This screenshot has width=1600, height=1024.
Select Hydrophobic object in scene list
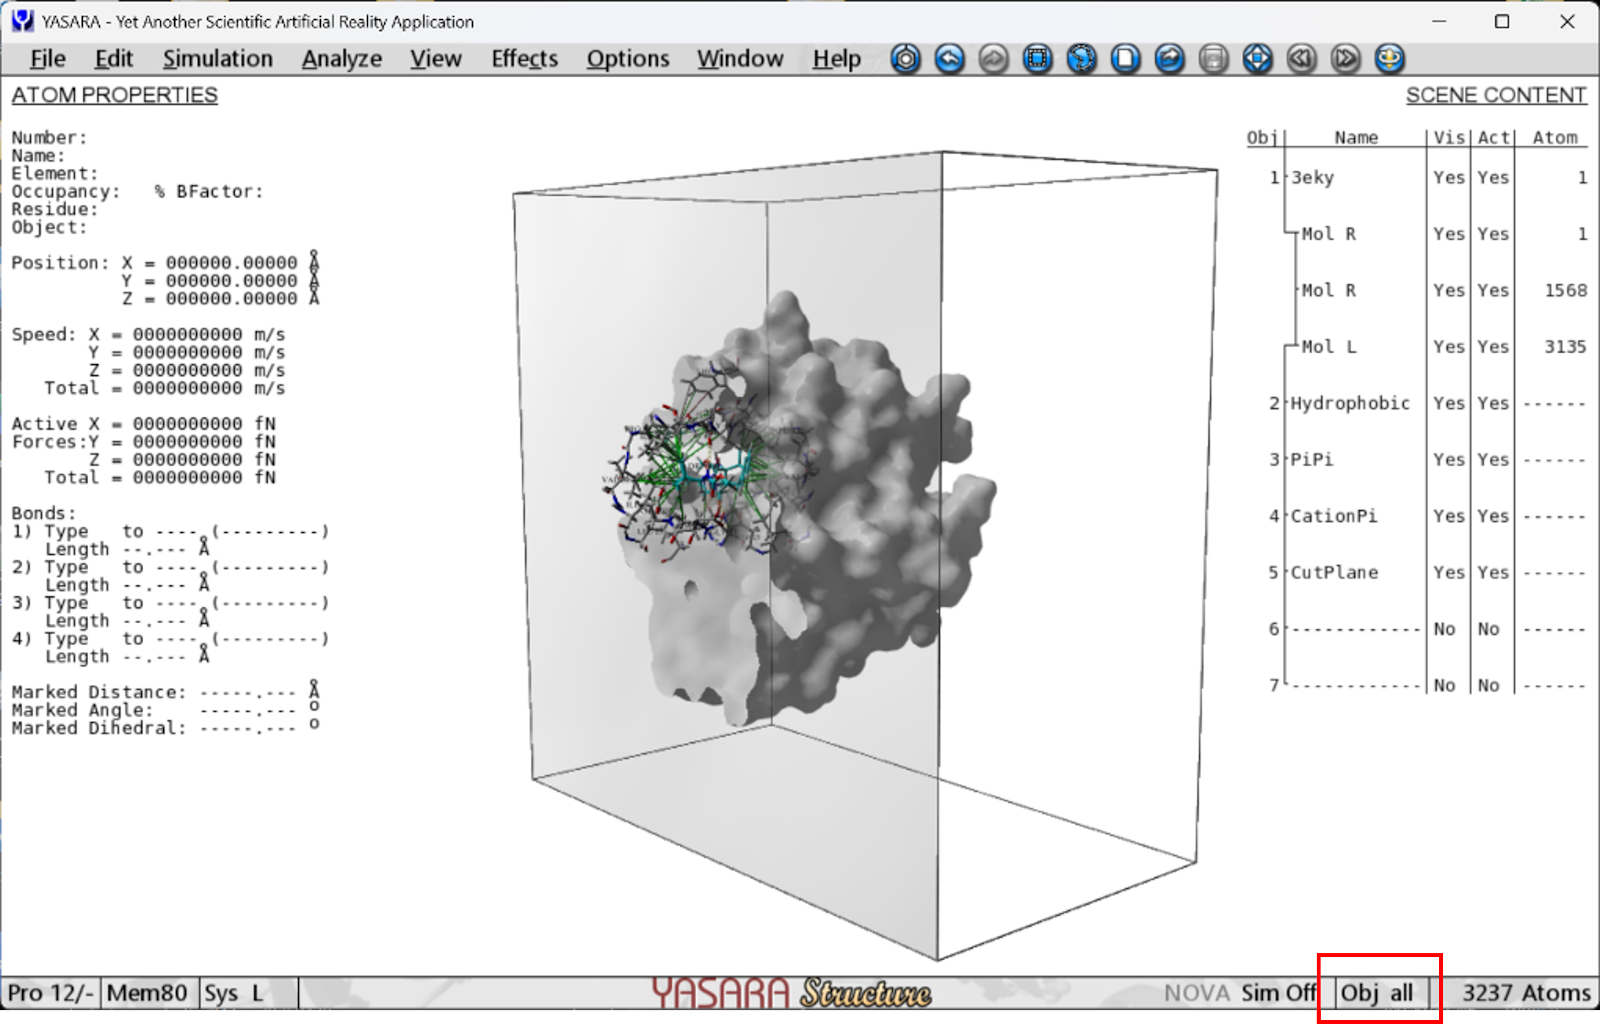pos(1350,403)
